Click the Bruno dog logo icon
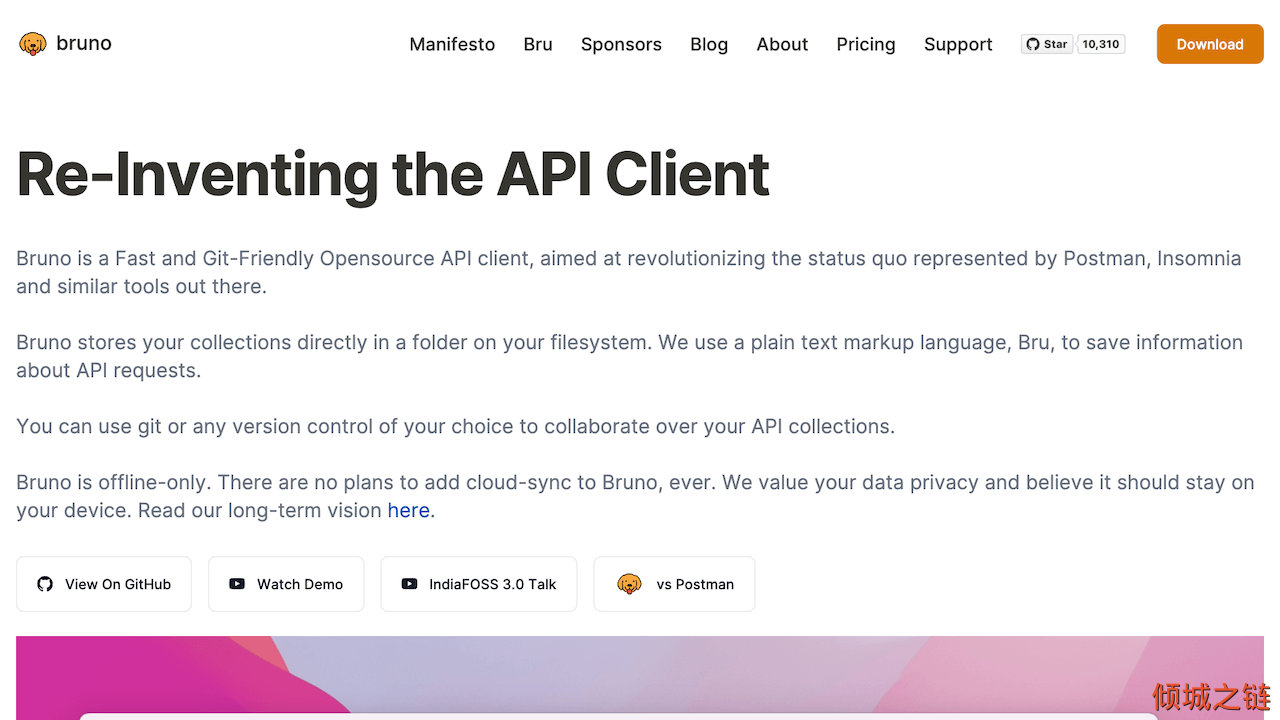This screenshot has height=720, width=1280. click(33, 44)
